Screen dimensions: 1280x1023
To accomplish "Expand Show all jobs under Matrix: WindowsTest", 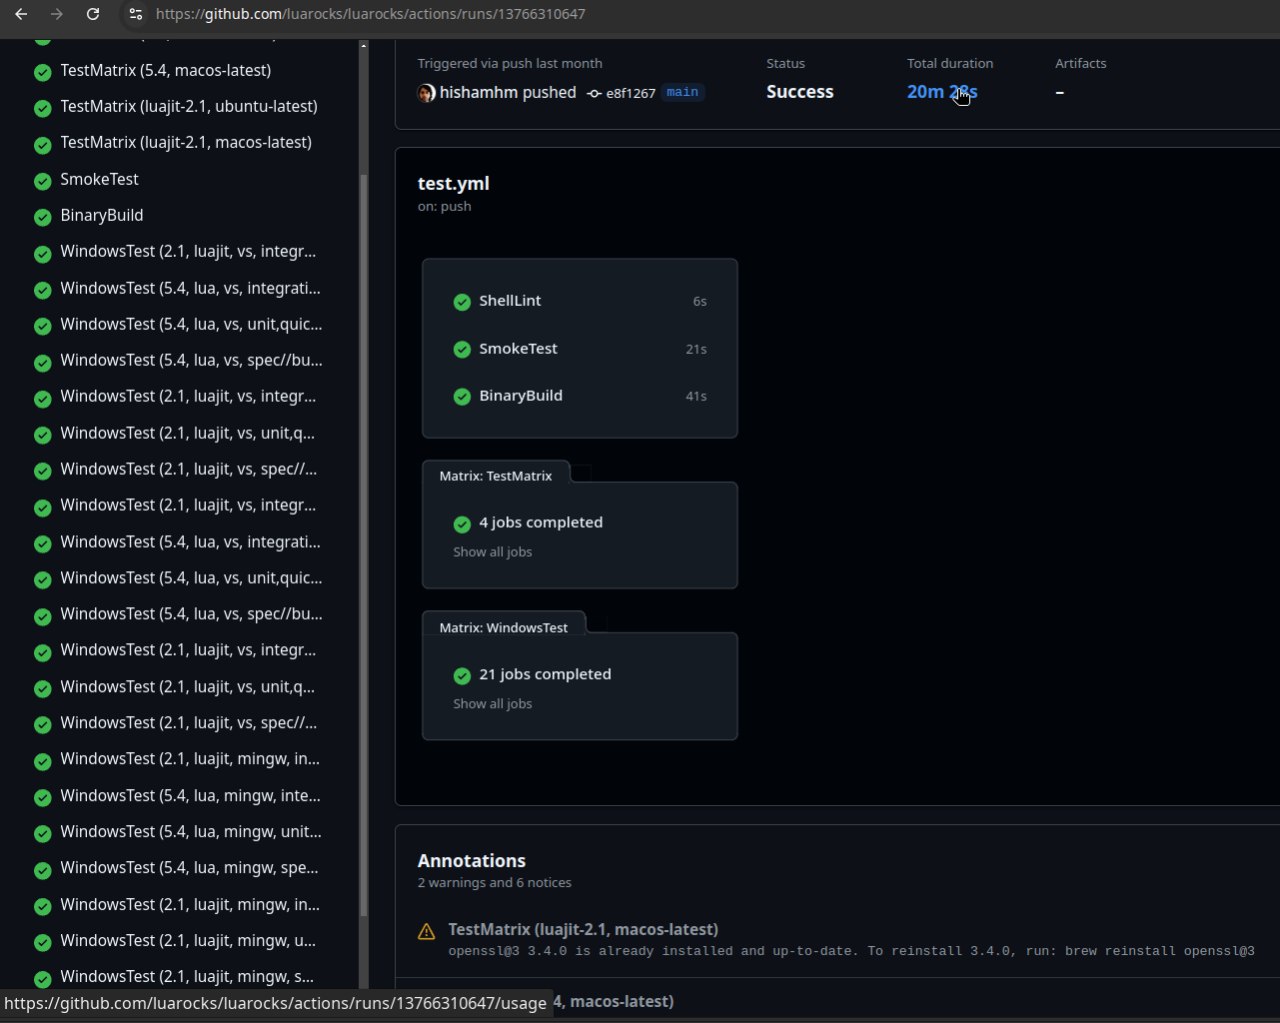I will click(492, 704).
